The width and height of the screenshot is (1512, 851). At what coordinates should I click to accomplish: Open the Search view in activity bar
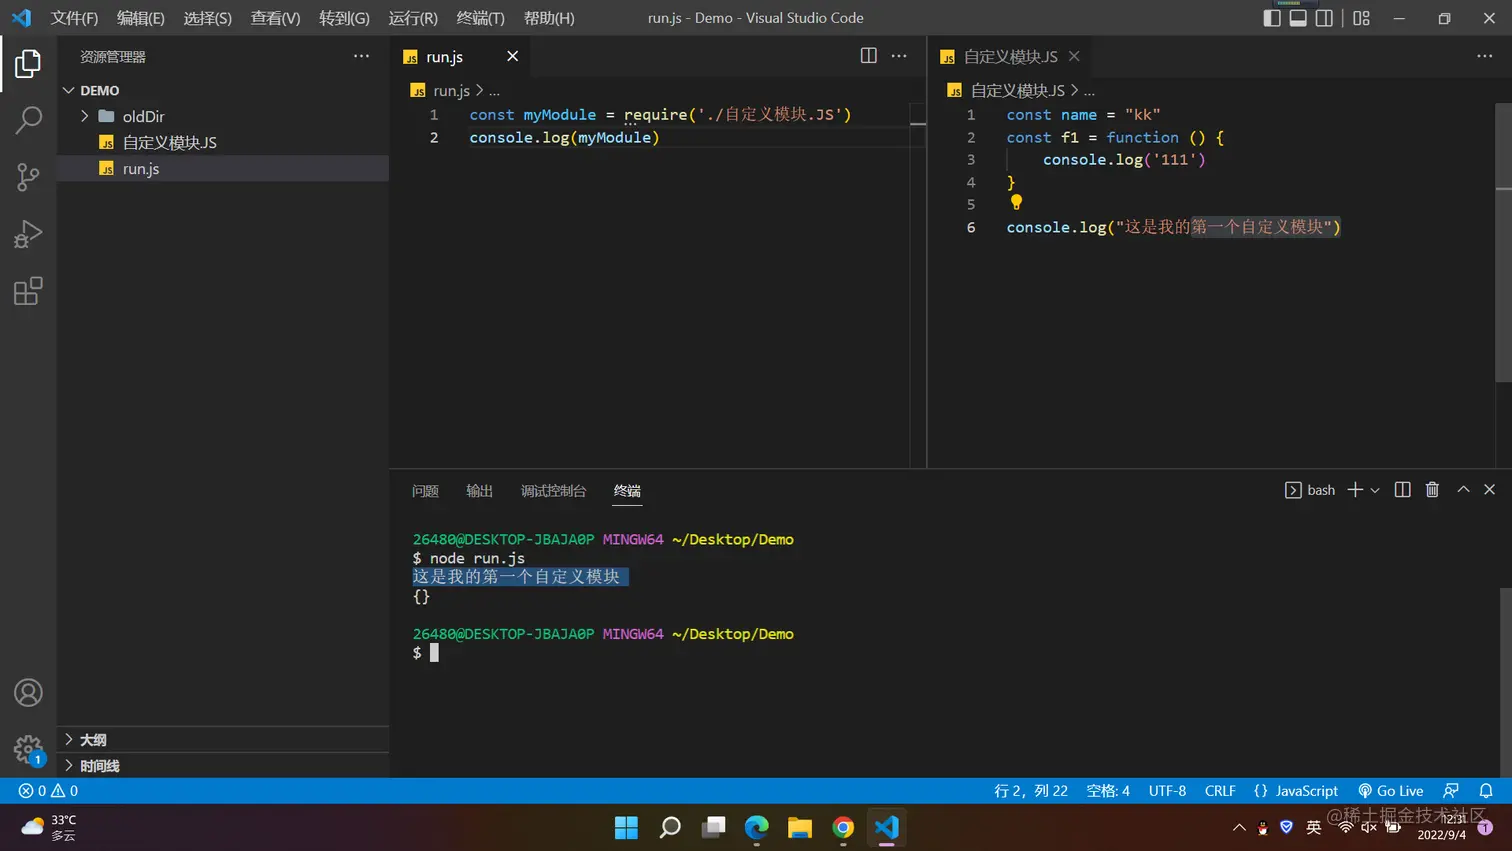click(x=28, y=120)
